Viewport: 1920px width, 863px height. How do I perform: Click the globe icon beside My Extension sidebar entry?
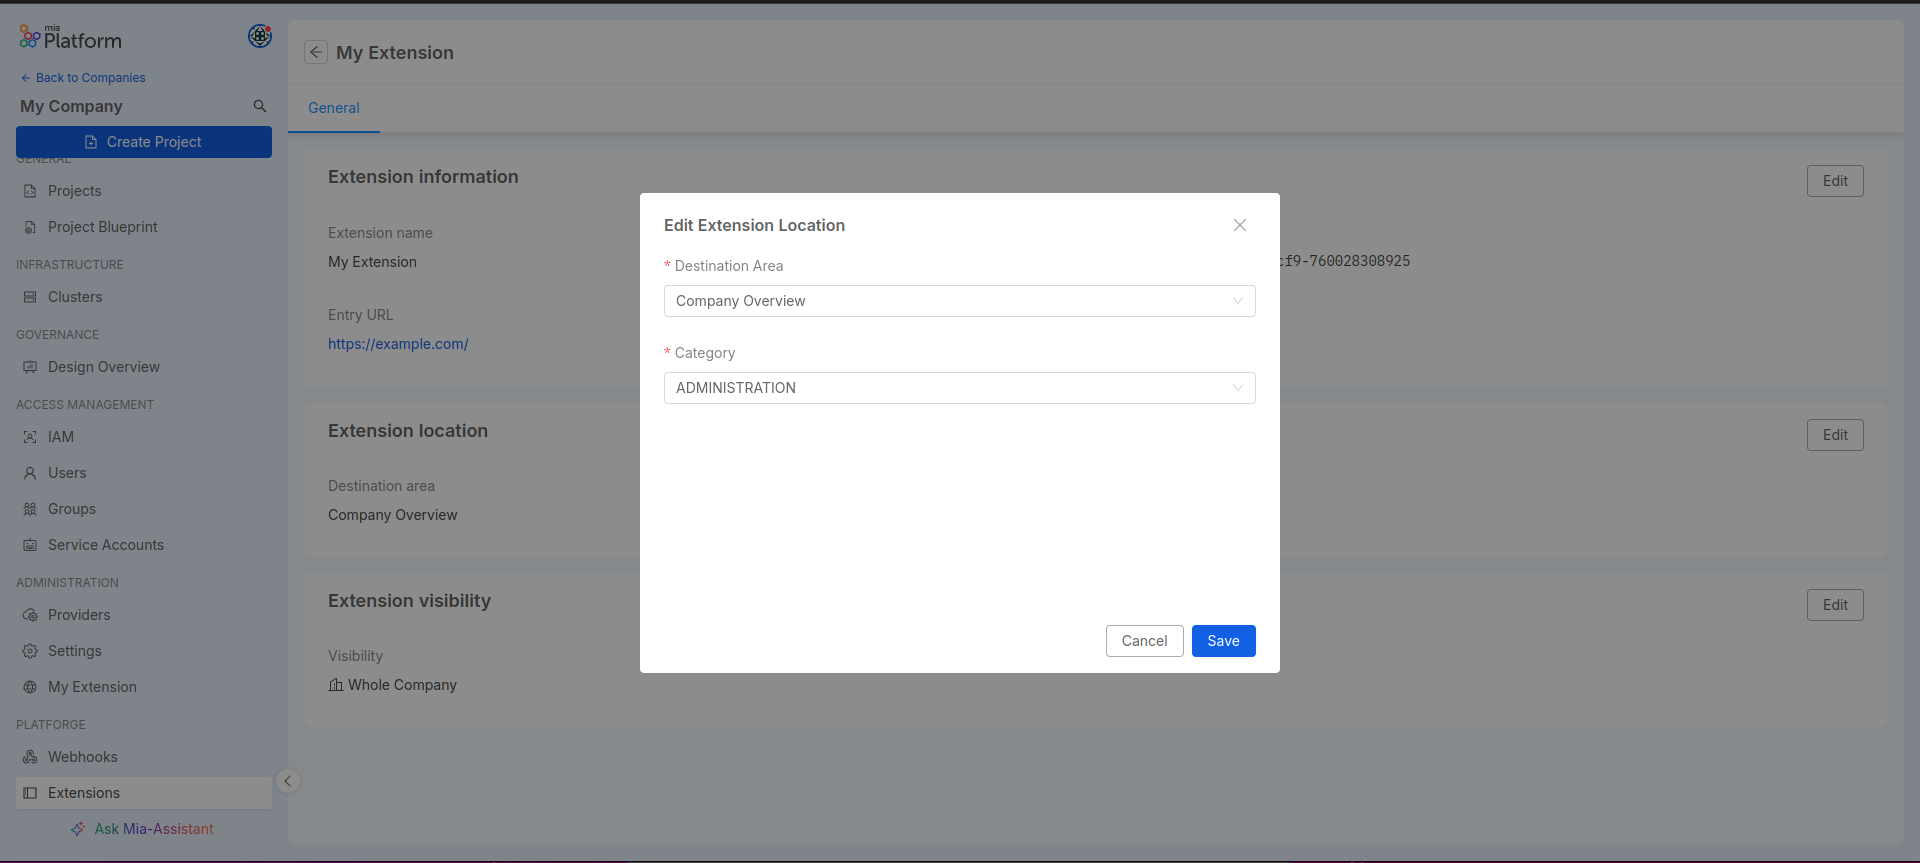tap(30, 687)
